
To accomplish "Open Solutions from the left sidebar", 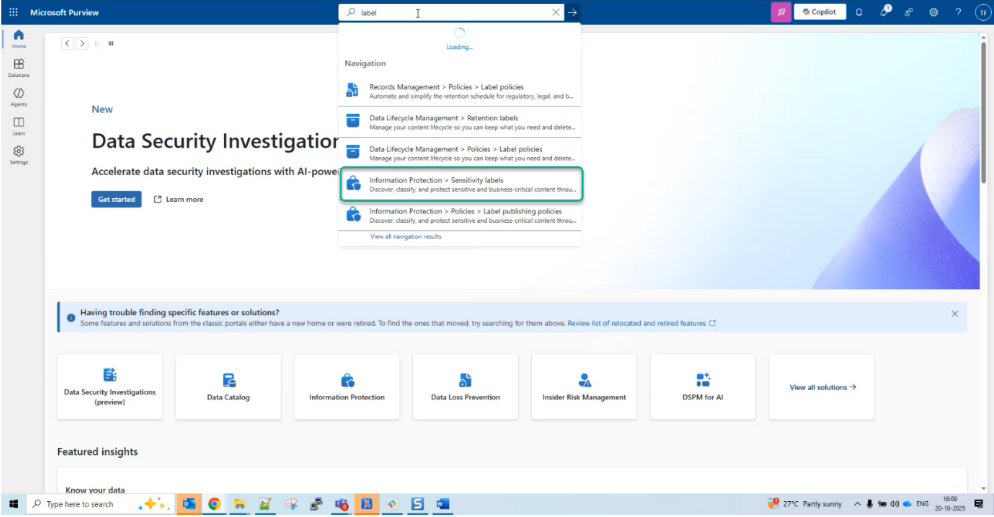I will 19,67.
